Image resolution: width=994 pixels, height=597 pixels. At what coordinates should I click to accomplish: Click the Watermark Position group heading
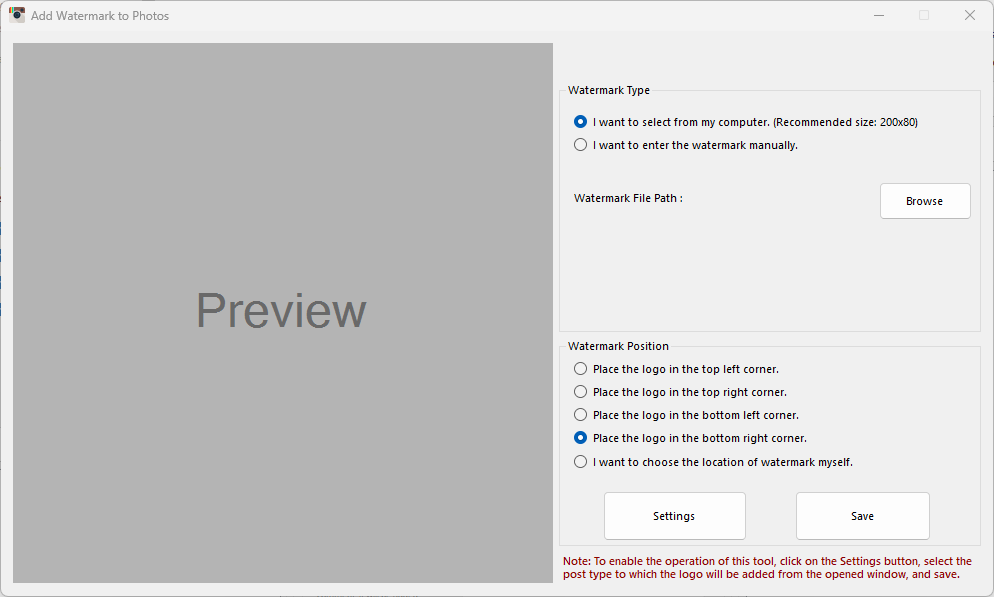click(618, 346)
